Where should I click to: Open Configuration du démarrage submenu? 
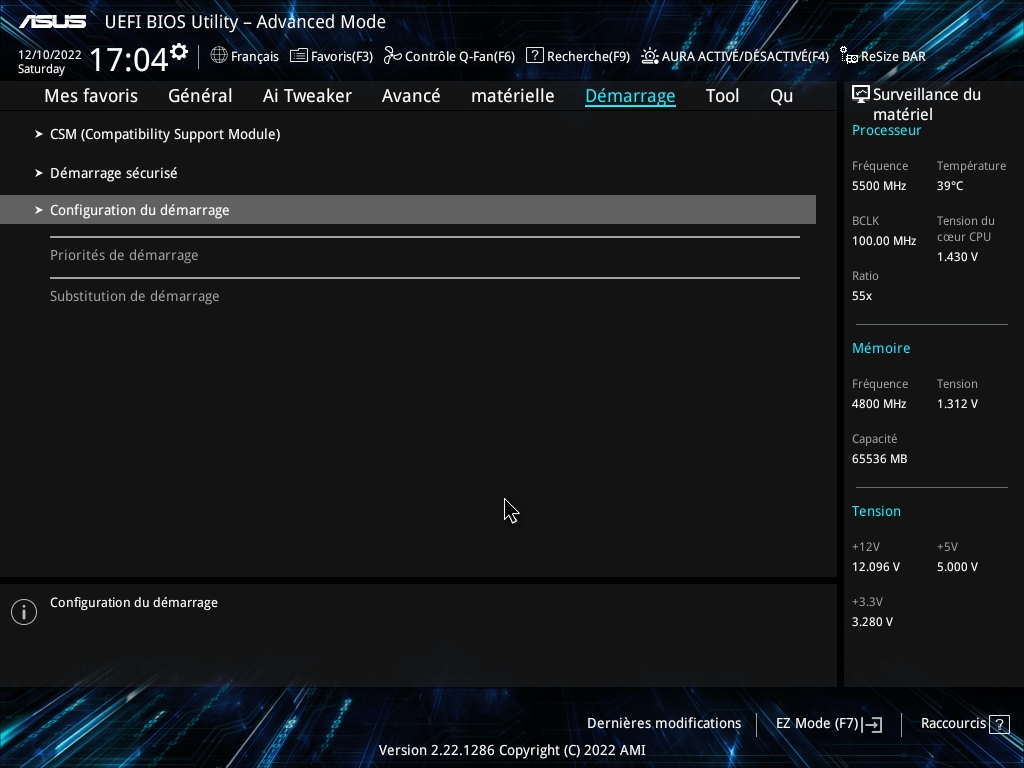pyautogui.click(x=139, y=210)
